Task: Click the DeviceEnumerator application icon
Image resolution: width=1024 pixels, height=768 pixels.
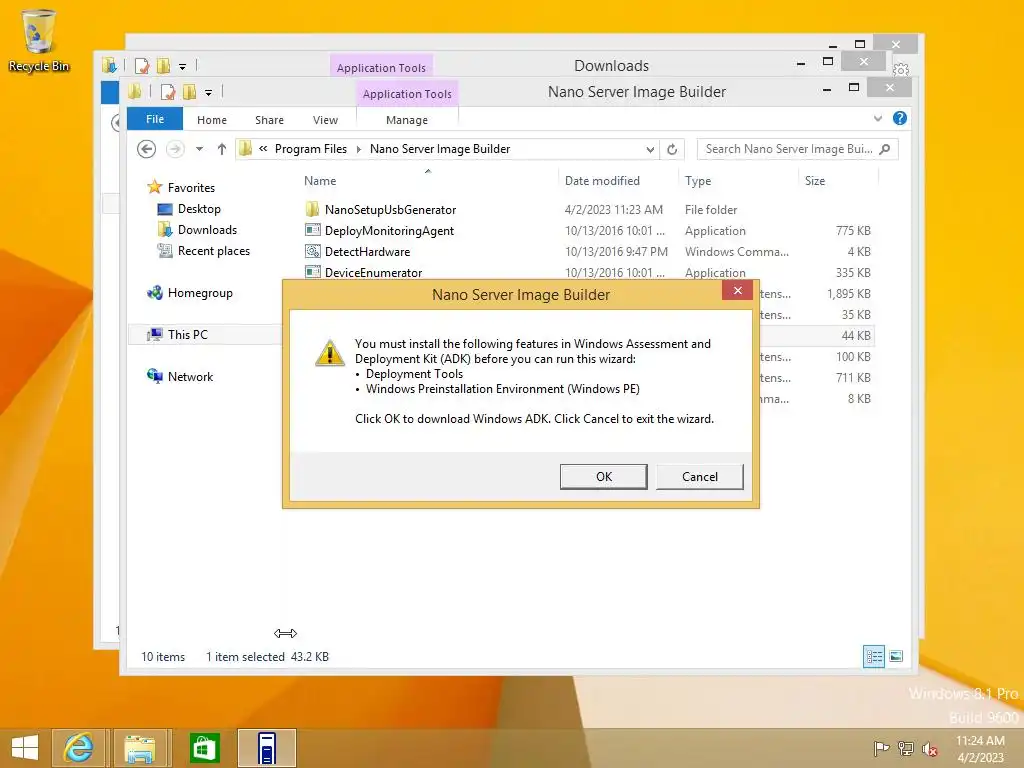Action: click(x=313, y=272)
